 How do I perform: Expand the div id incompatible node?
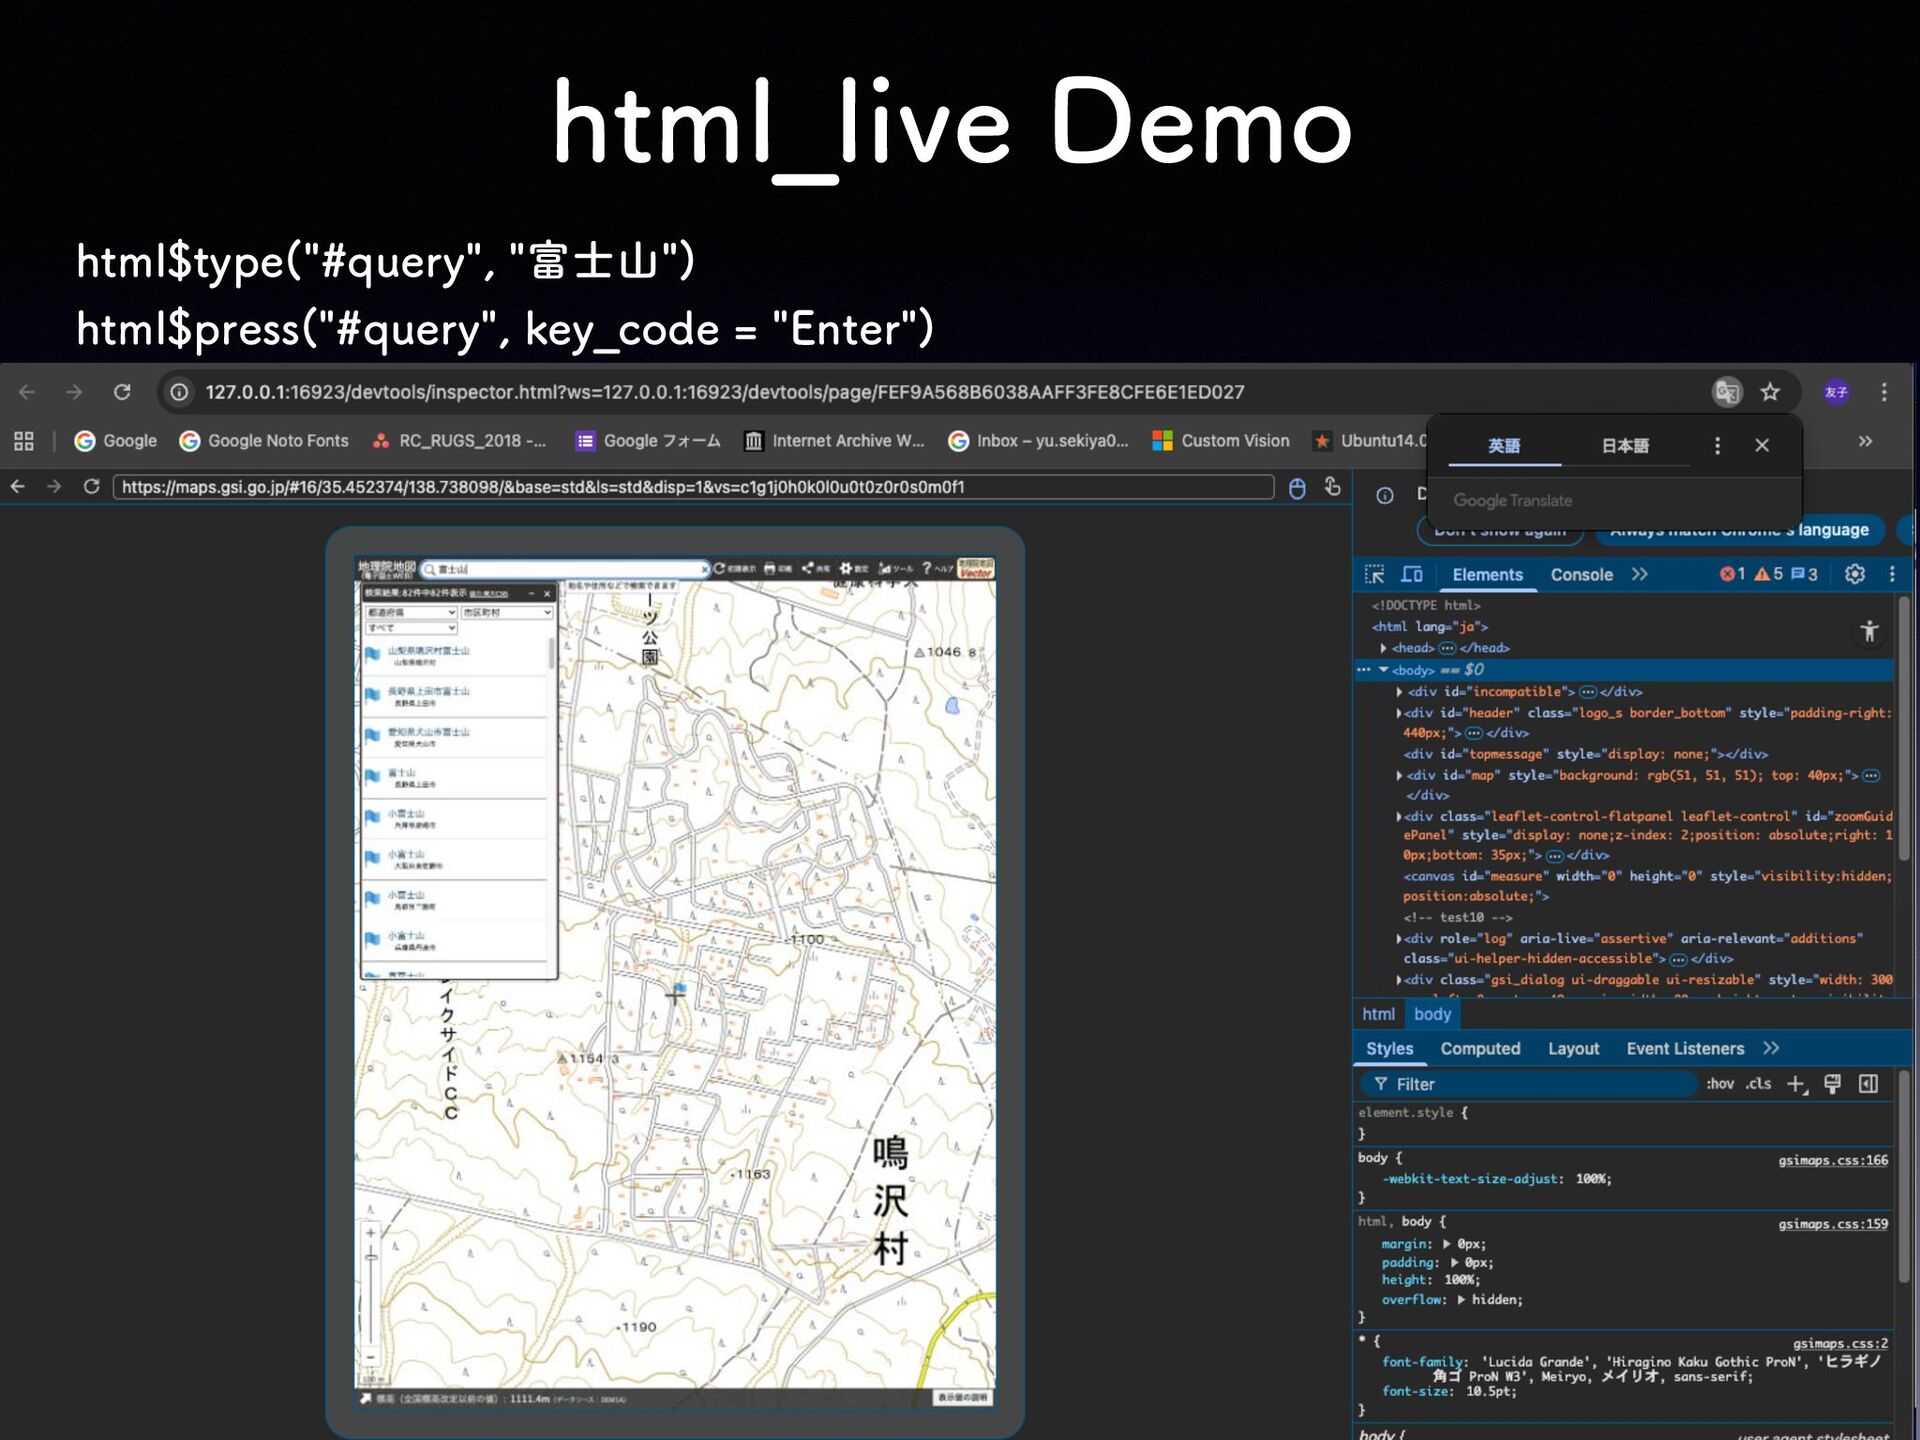click(1399, 692)
